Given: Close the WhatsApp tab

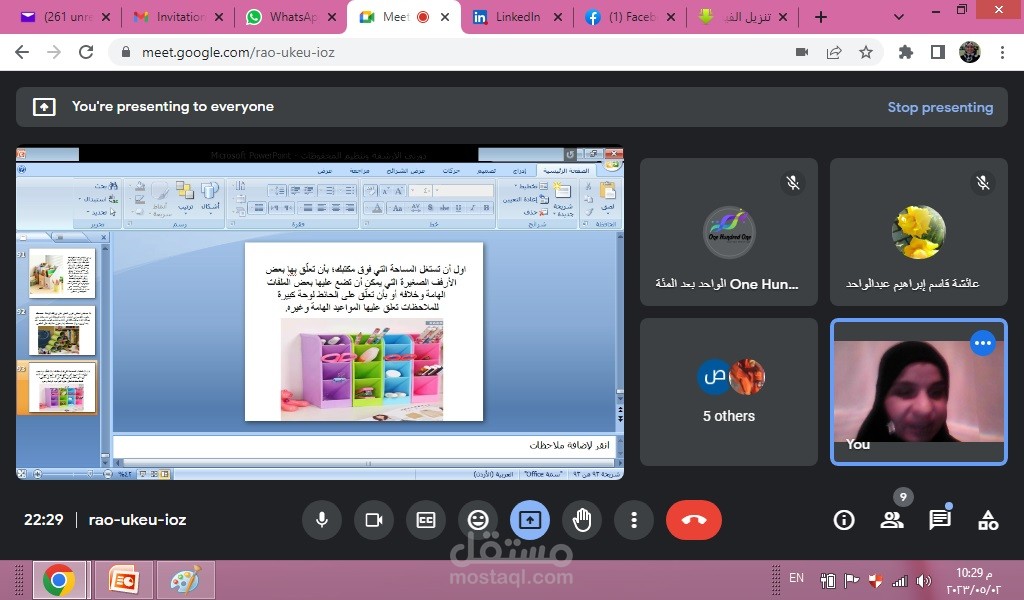Looking at the screenshot, I should (x=332, y=17).
